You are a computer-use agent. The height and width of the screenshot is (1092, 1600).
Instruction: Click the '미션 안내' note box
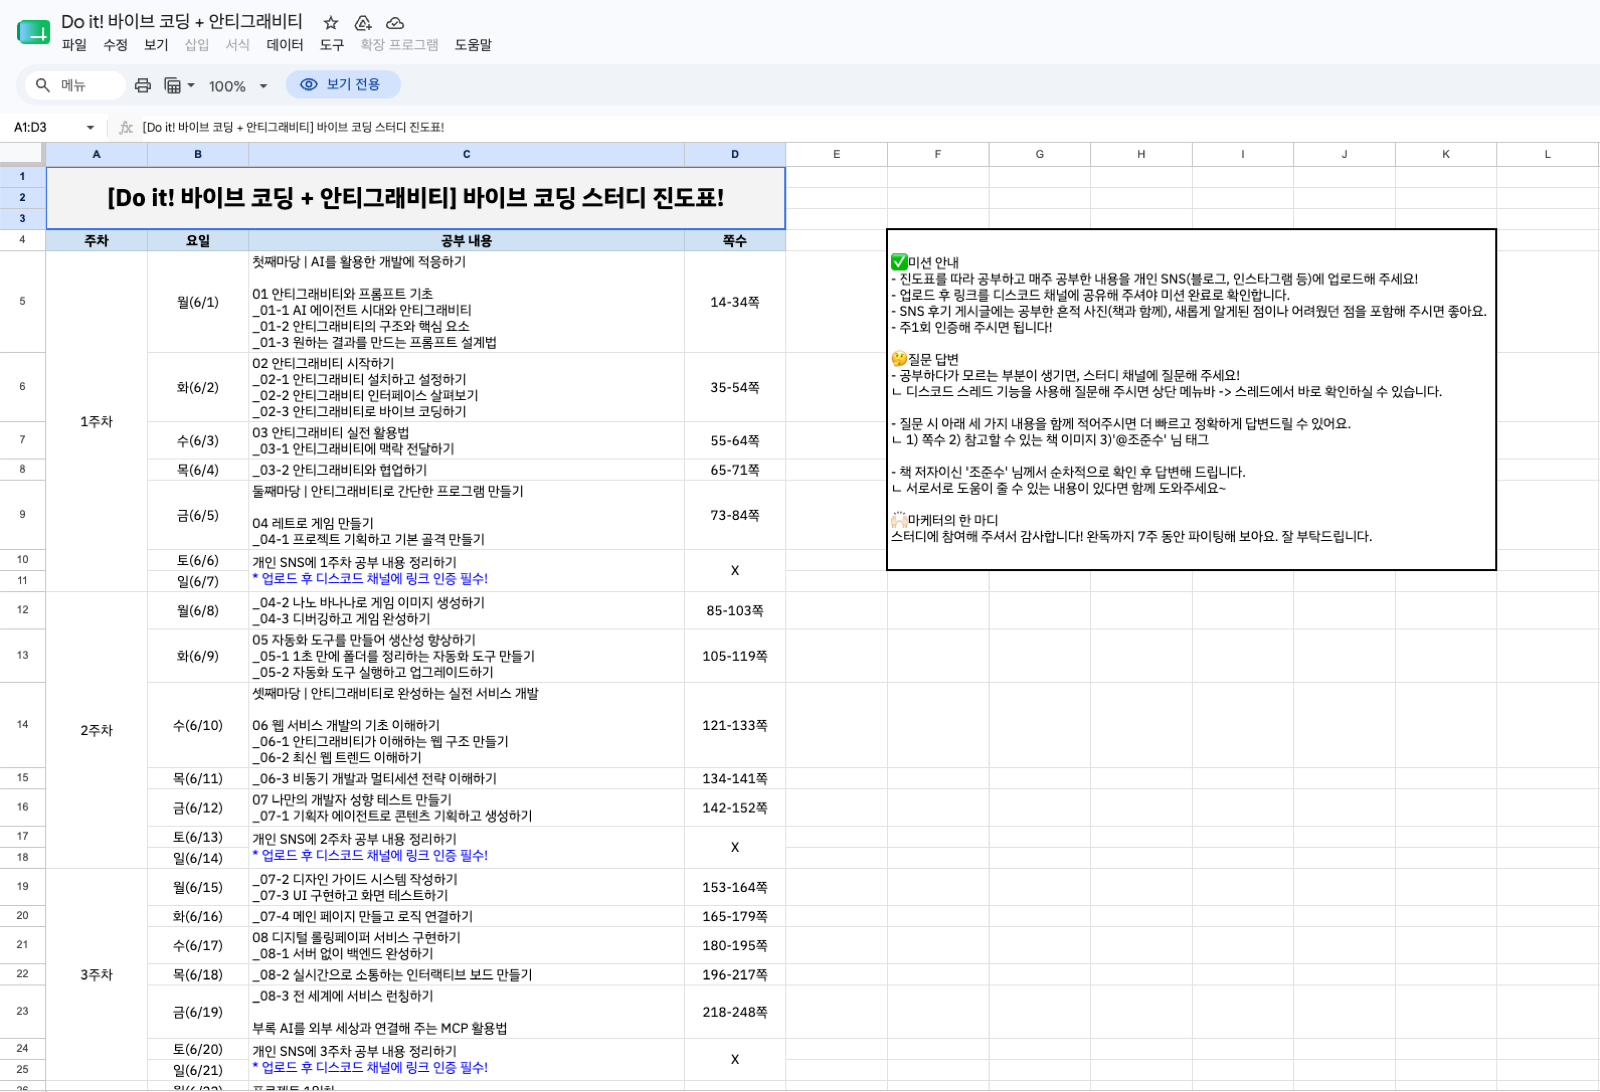[x=1191, y=400]
